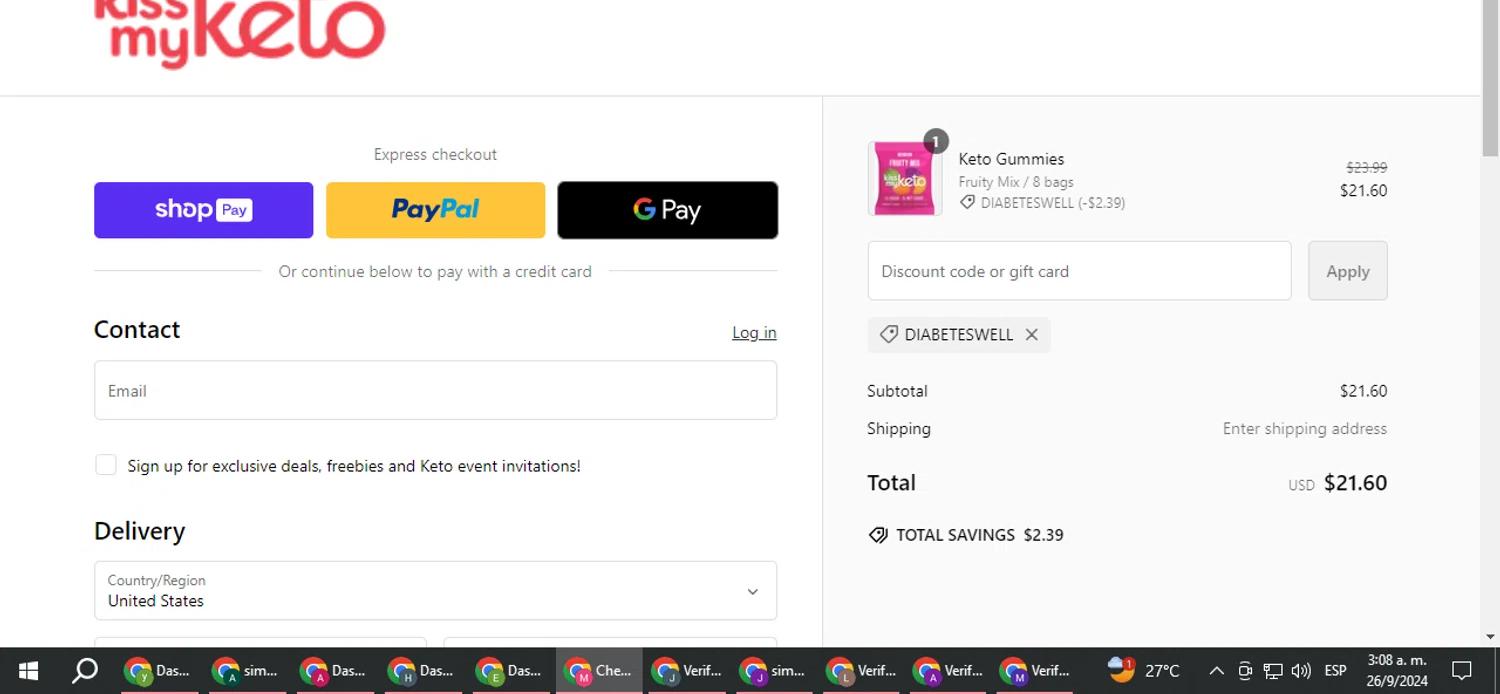This screenshot has height=694, width=1500.
Task: Enable exclusive deals and freebies signup checkbox
Action: [x=106, y=465]
